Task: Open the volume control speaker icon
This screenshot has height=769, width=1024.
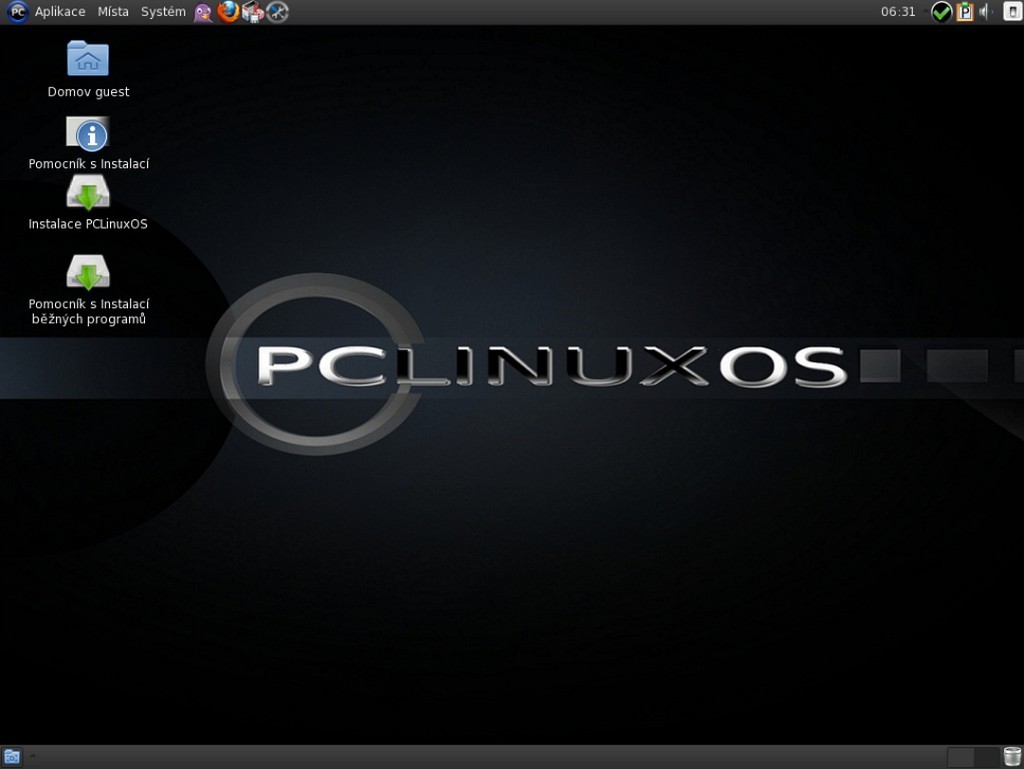Action: 984,12
